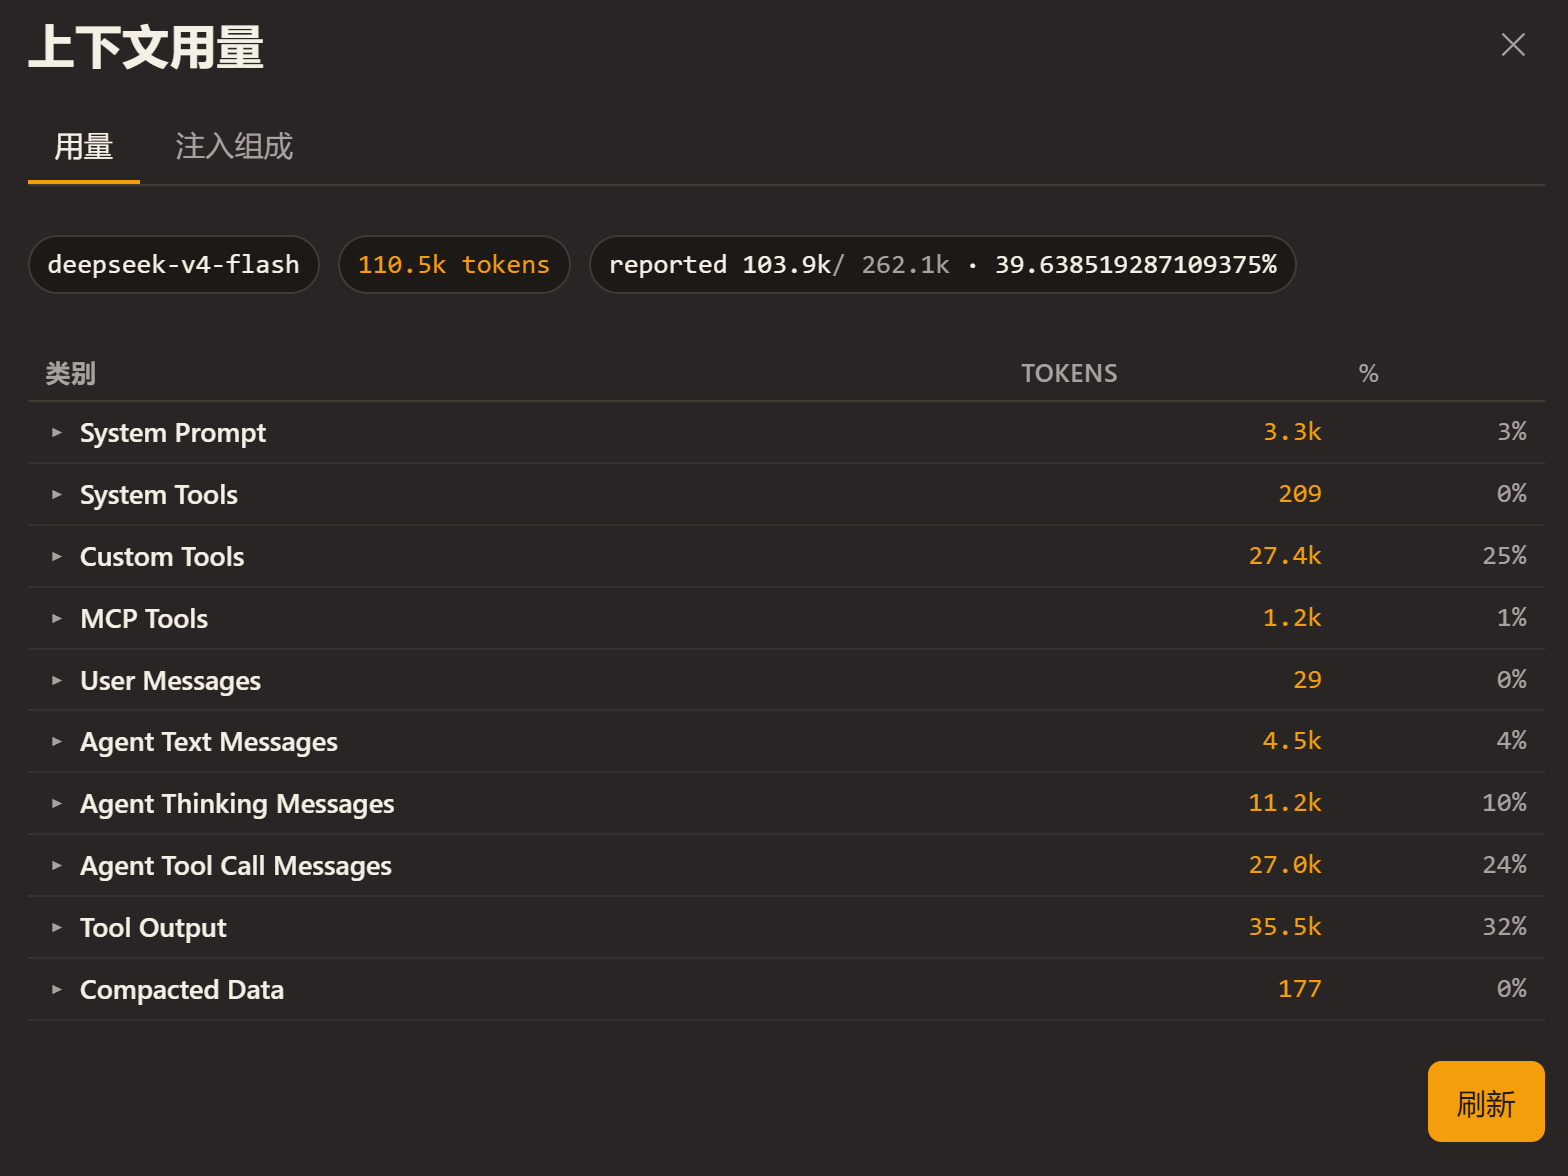Viewport: 1568px width, 1176px height.
Task: Click the 11.2k token value
Action: tap(1285, 803)
